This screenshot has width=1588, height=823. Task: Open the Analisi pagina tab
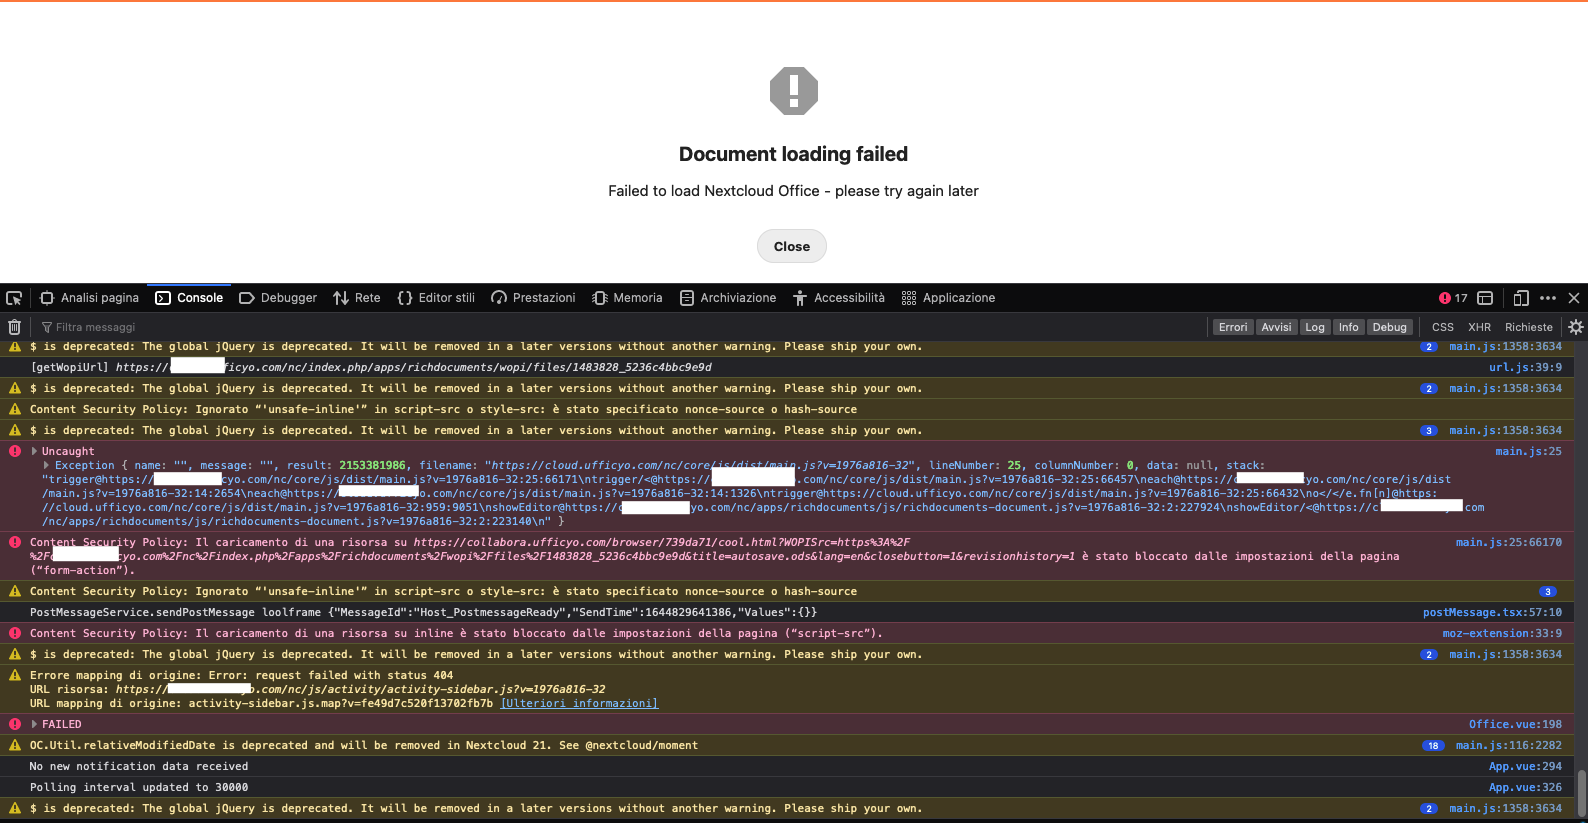(89, 298)
